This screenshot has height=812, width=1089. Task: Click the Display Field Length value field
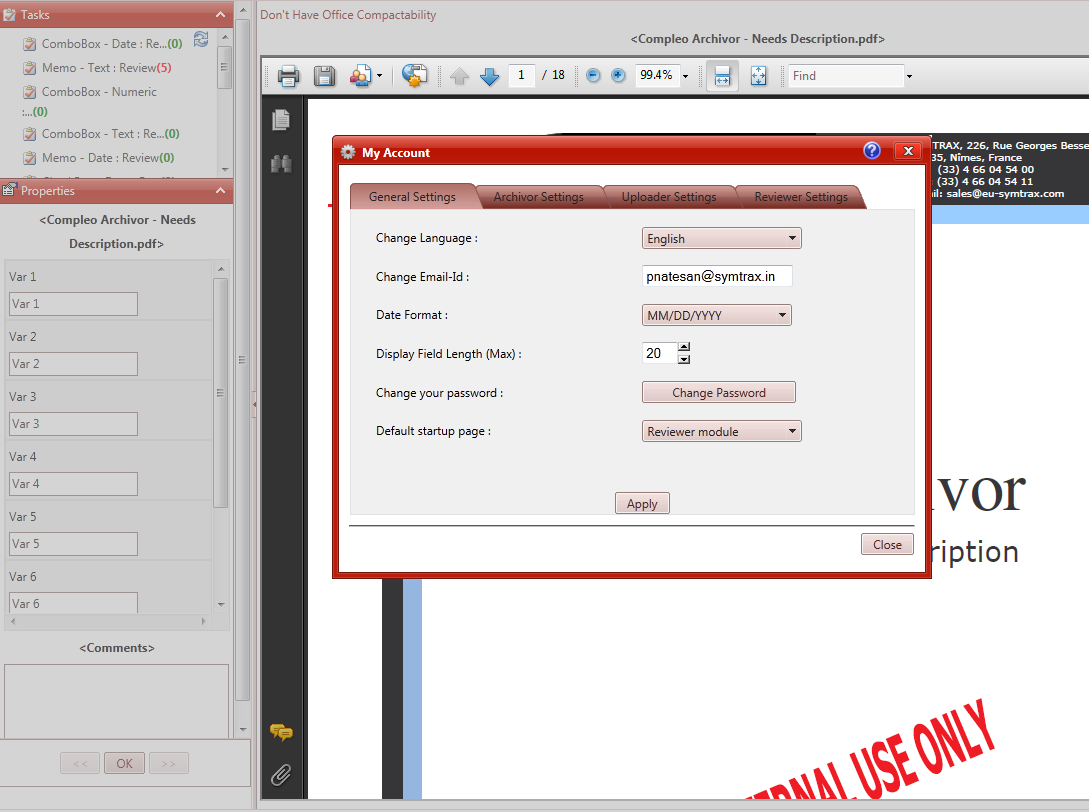[x=659, y=354]
